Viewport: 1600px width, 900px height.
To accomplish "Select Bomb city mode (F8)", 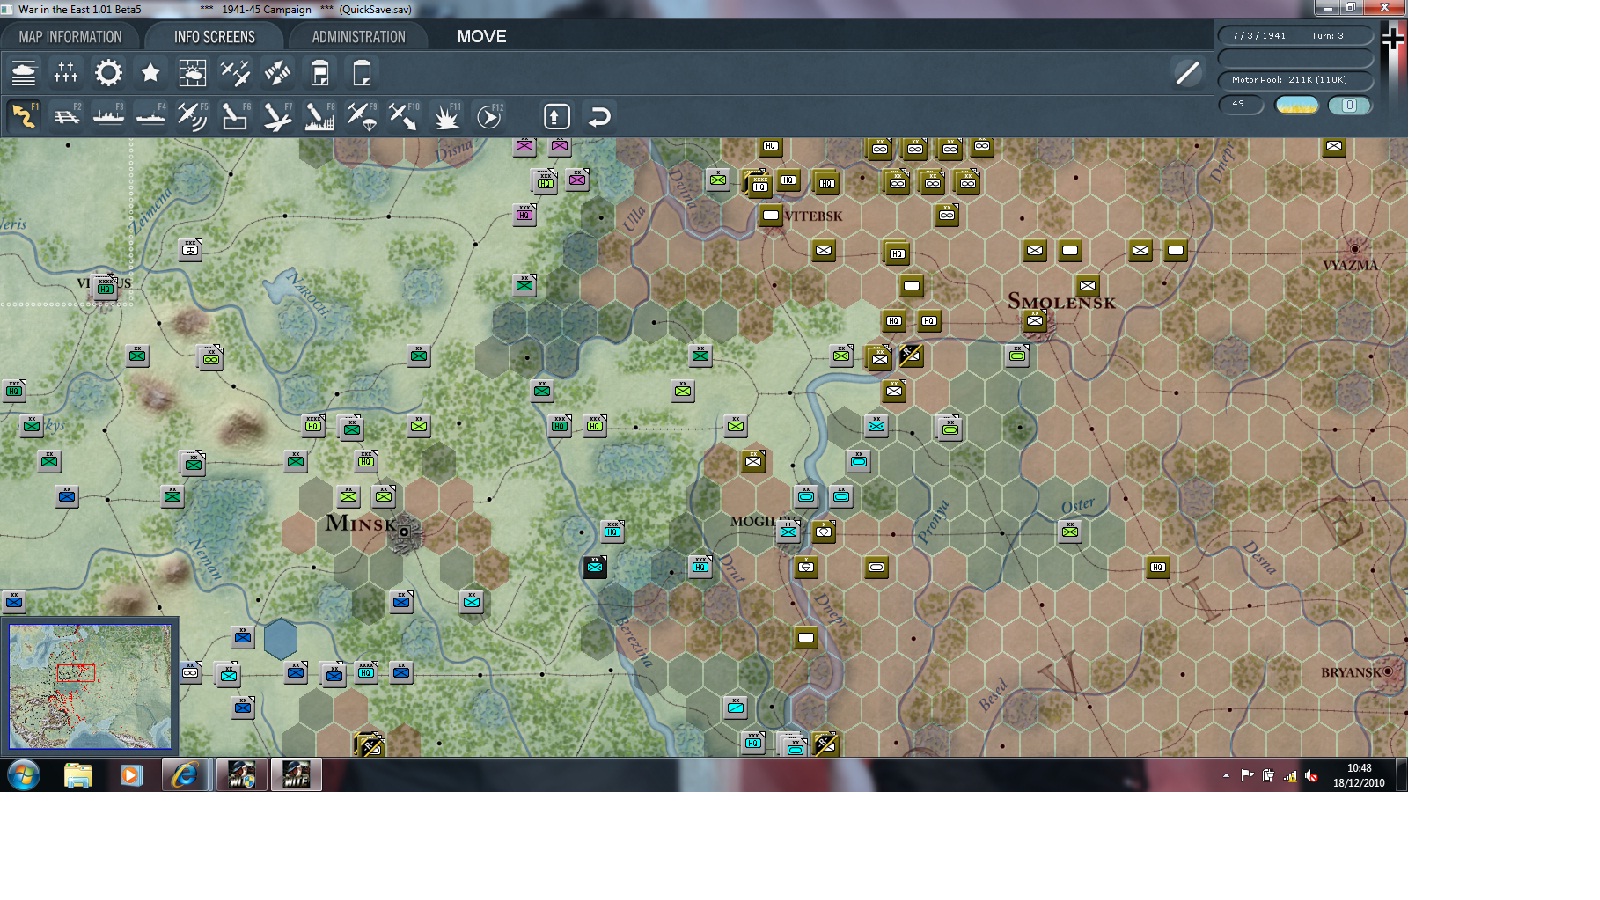I will 319,116.
